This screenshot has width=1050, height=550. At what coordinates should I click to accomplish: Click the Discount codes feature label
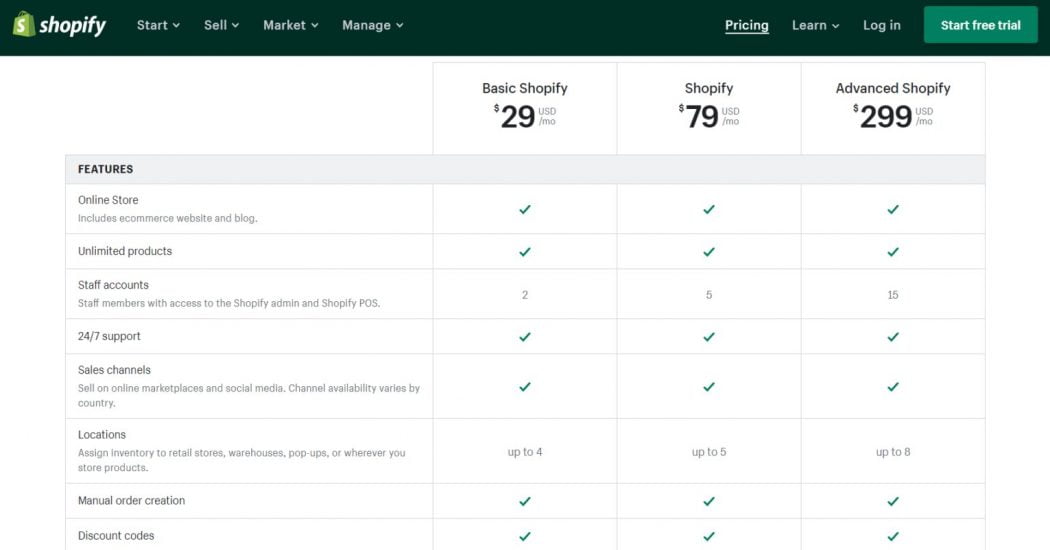click(116, 536)
